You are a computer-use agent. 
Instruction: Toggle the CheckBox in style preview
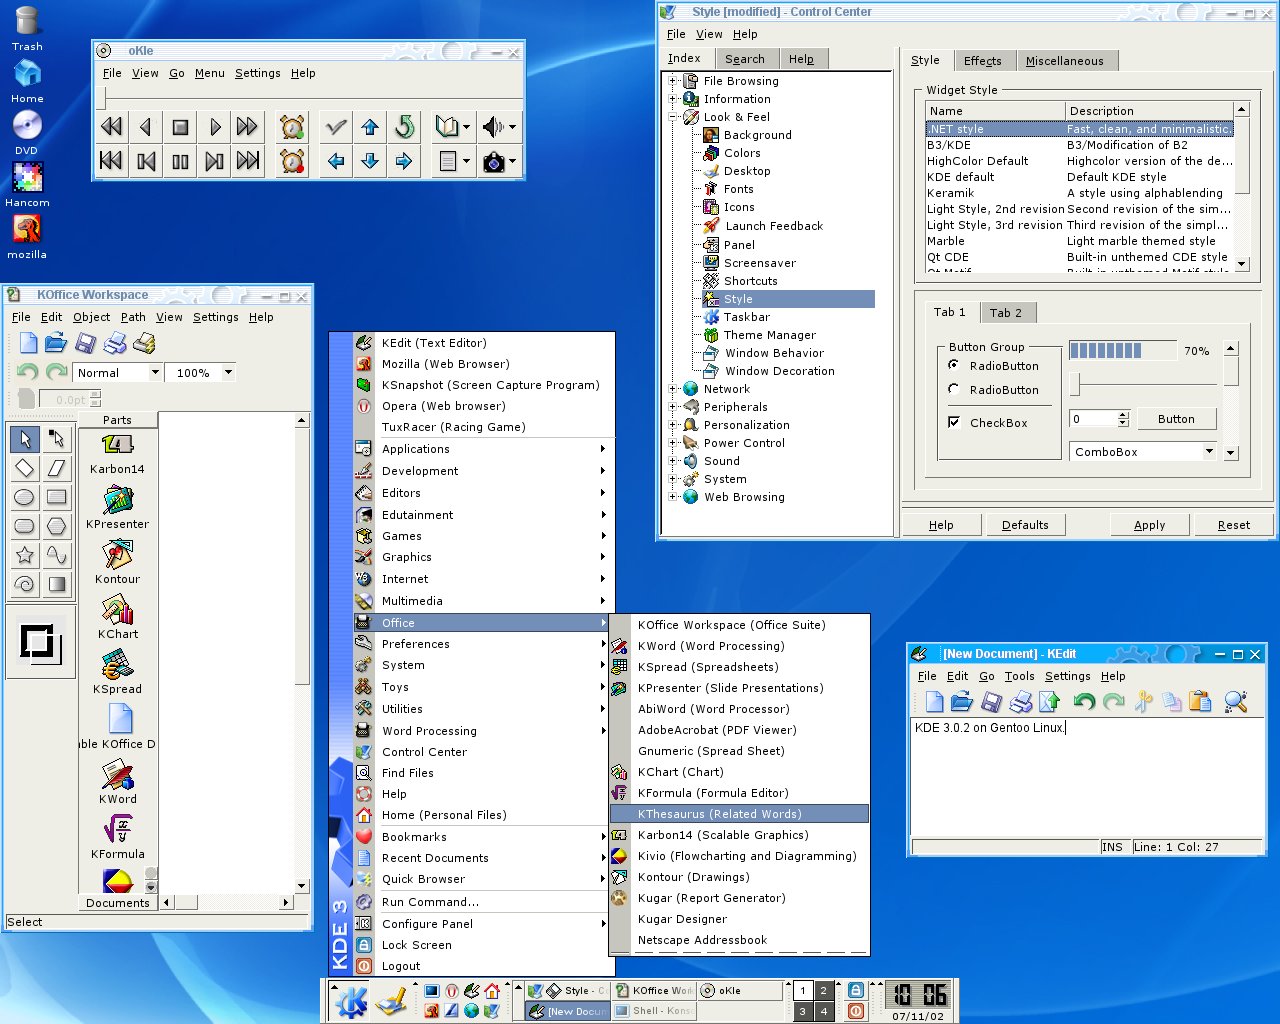tap(954, 423)
